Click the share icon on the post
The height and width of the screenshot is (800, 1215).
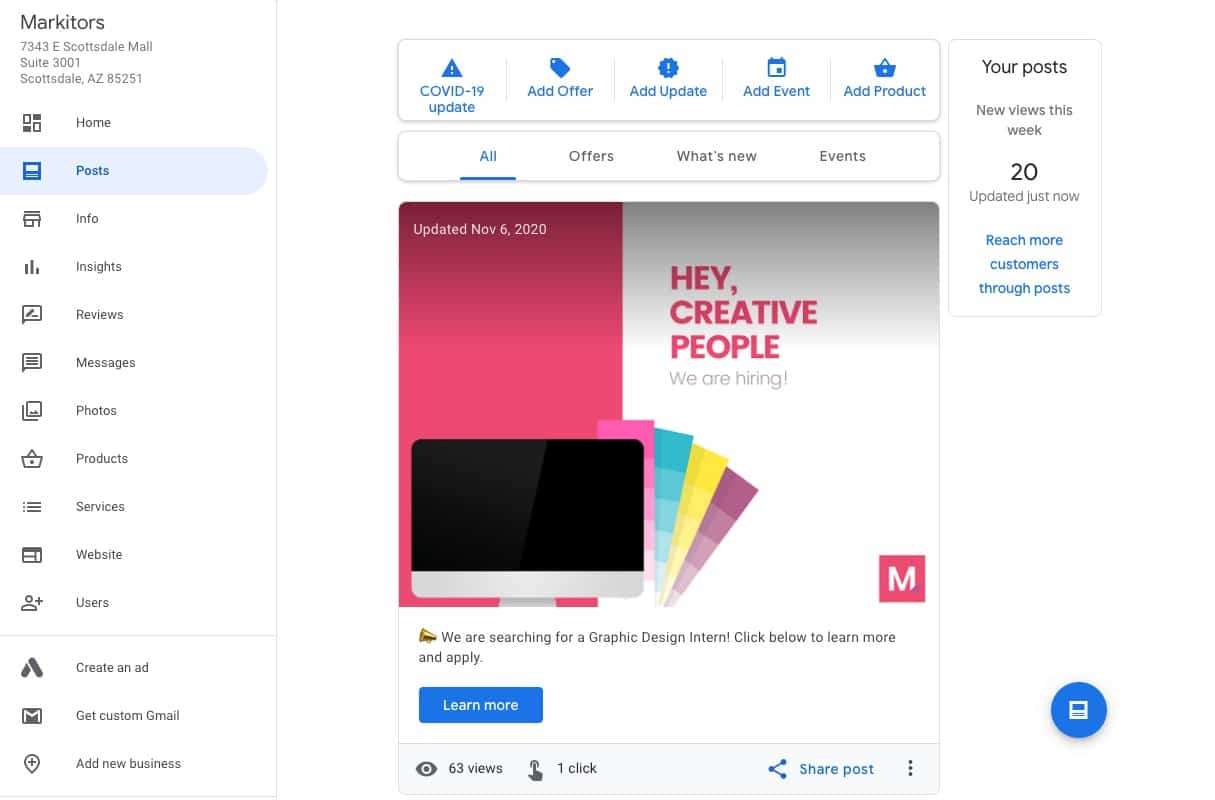[x=777, y=769]
